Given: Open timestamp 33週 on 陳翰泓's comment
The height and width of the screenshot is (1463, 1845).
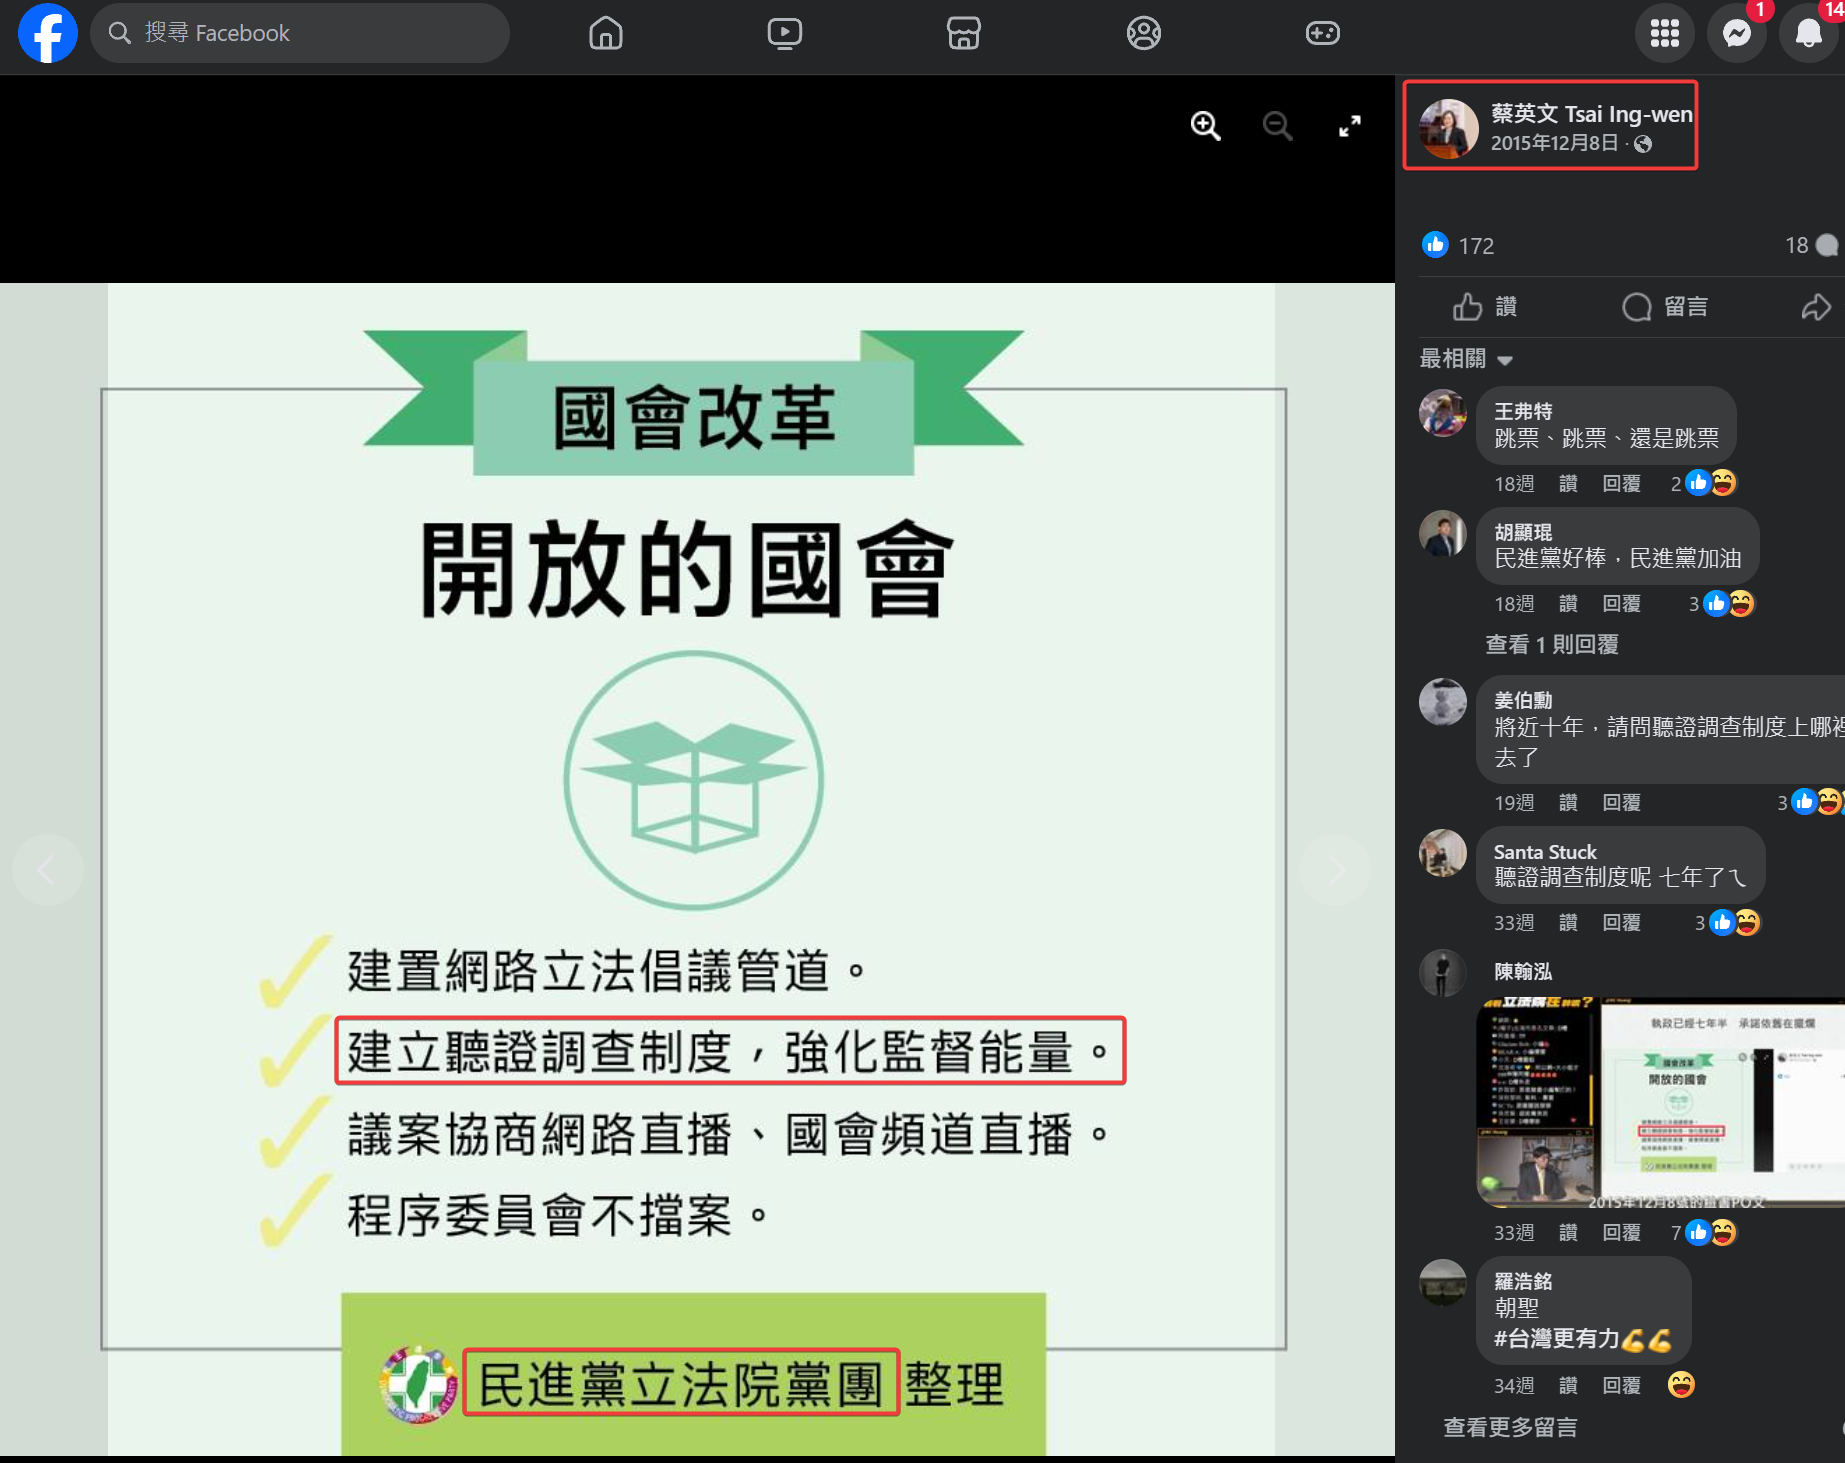Looking at the screenshot, I should pyautogui.click(x=1514, y=1233).
